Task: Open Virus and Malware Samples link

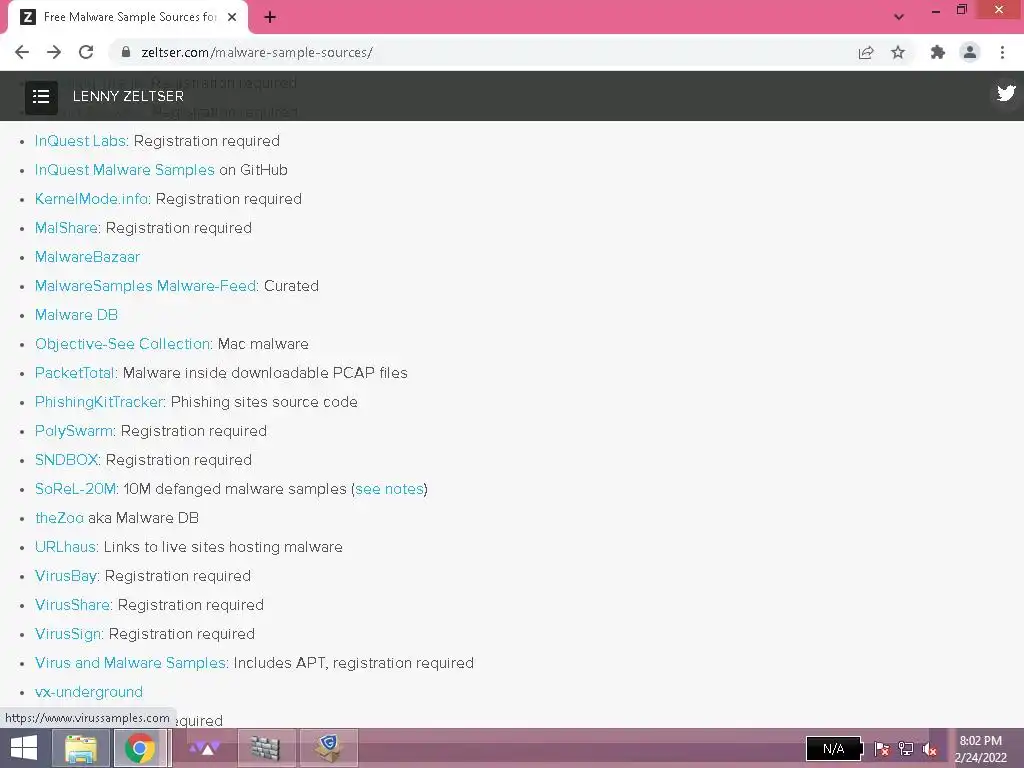Action: coord(132,663)
